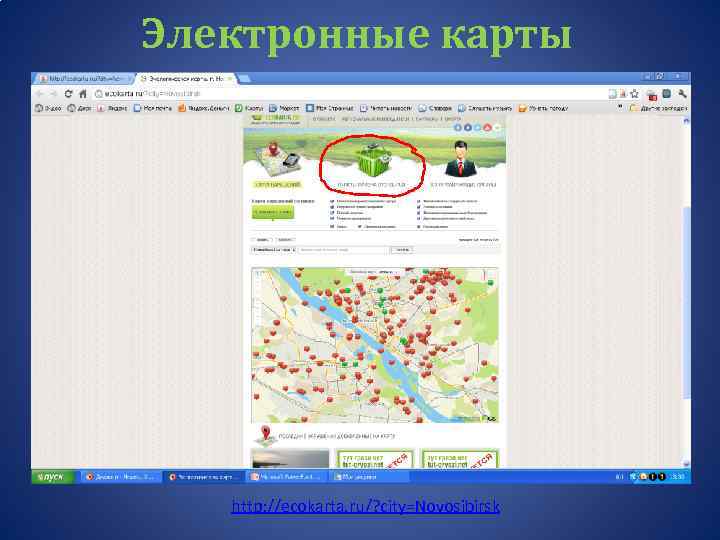Open the Пуск start menu

click(53, 477)
